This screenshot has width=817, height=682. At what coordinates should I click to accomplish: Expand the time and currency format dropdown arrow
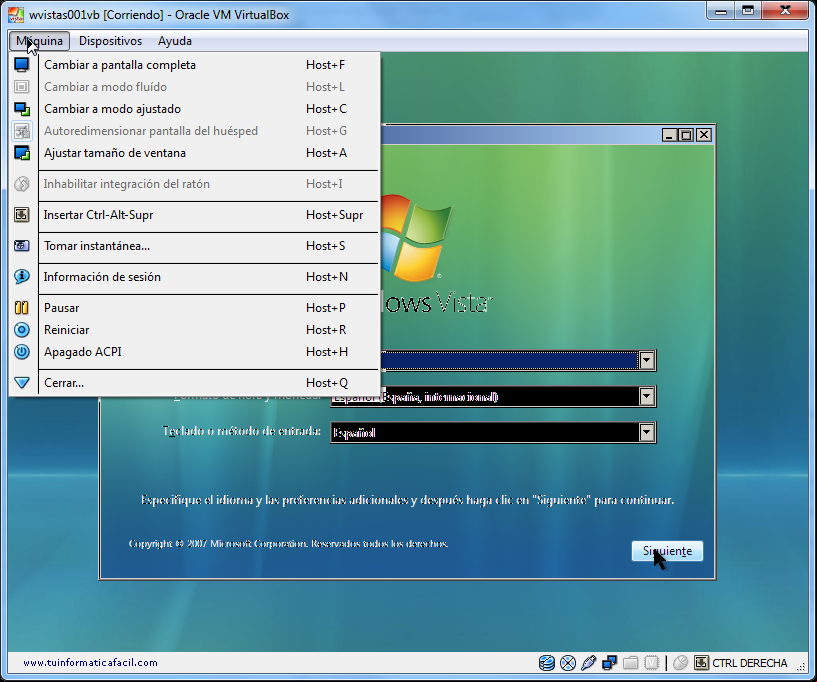647,397
